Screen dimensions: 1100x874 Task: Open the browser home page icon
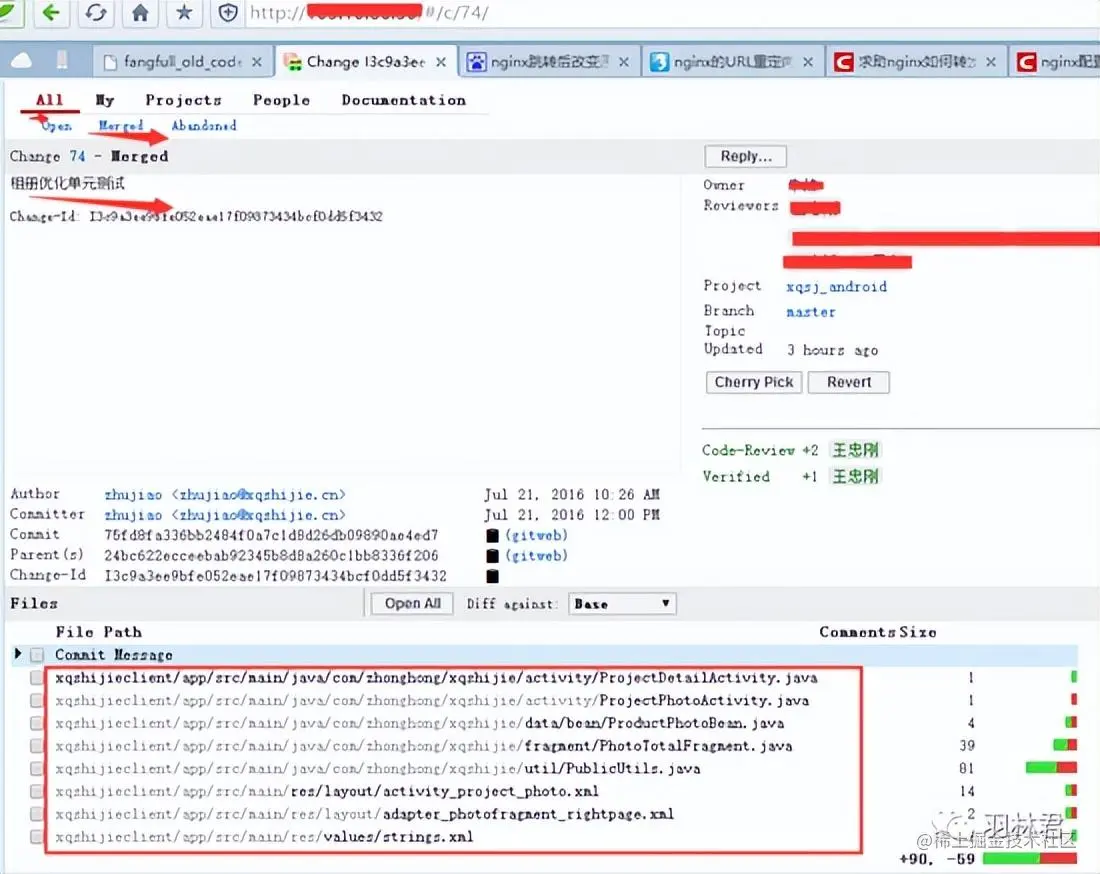pos(140,13)
